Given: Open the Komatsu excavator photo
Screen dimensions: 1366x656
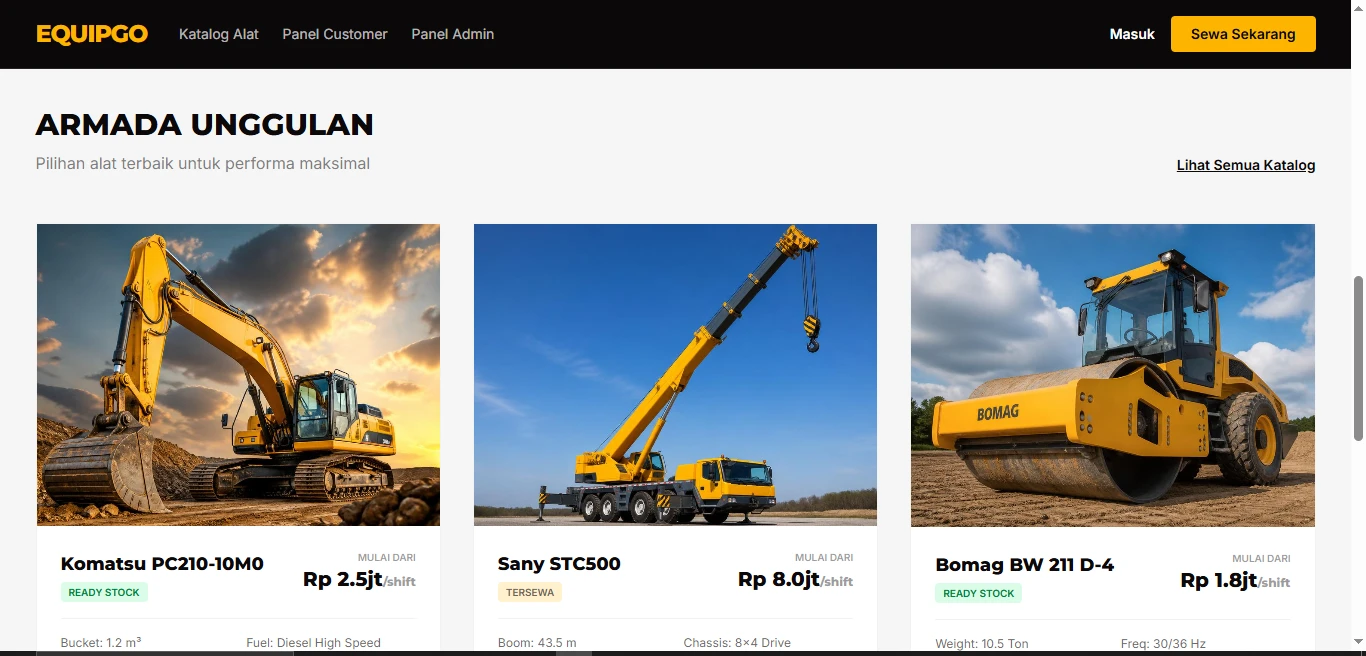Looking at the screenshot, I should click(x=238, y=375).
